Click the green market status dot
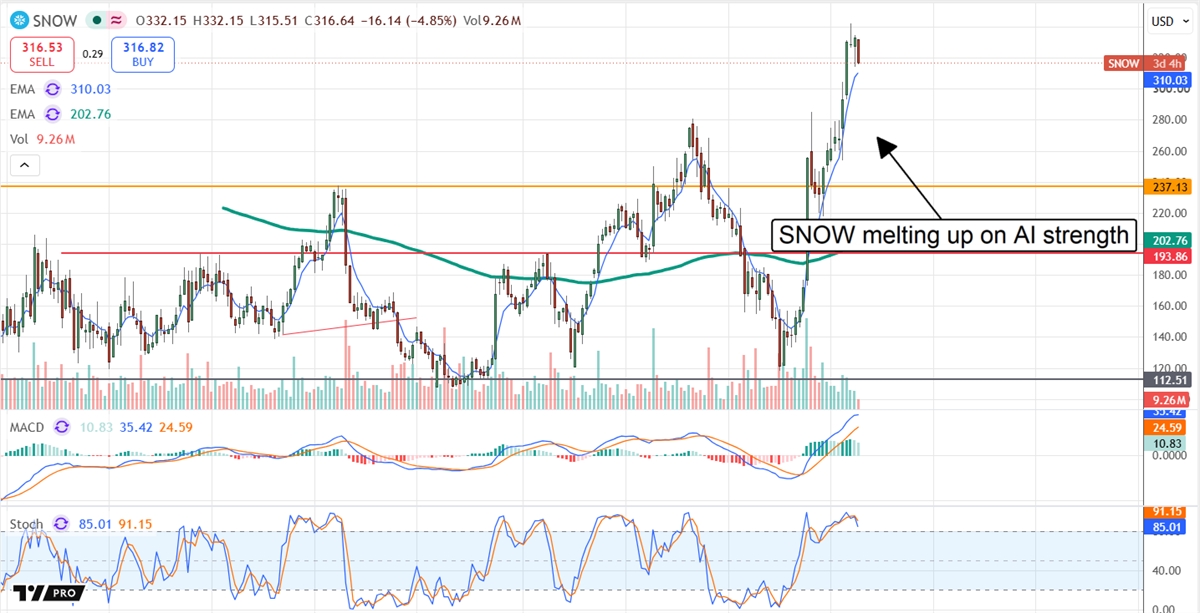 [95, 20]
